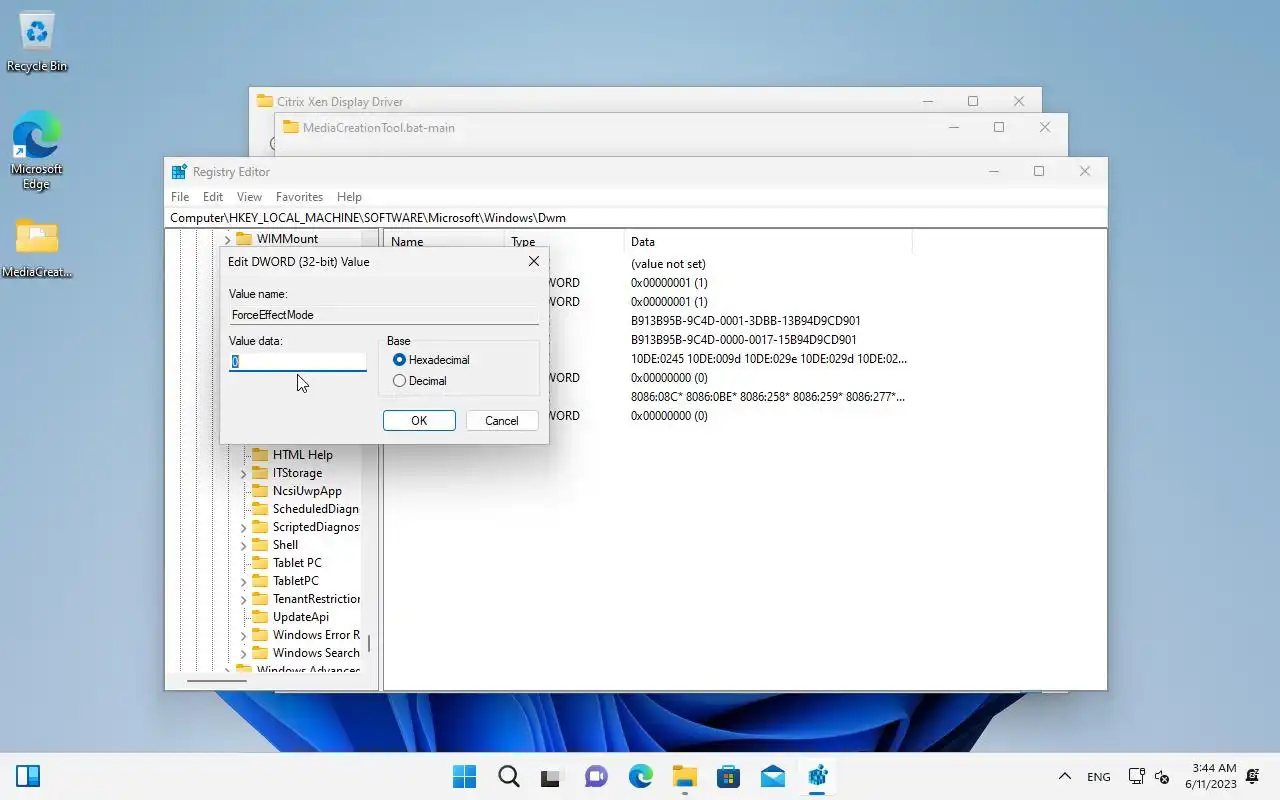Open the Widgets panel on the taskbar
This screenshot has width=1280, height=800.
coord(28,776)
